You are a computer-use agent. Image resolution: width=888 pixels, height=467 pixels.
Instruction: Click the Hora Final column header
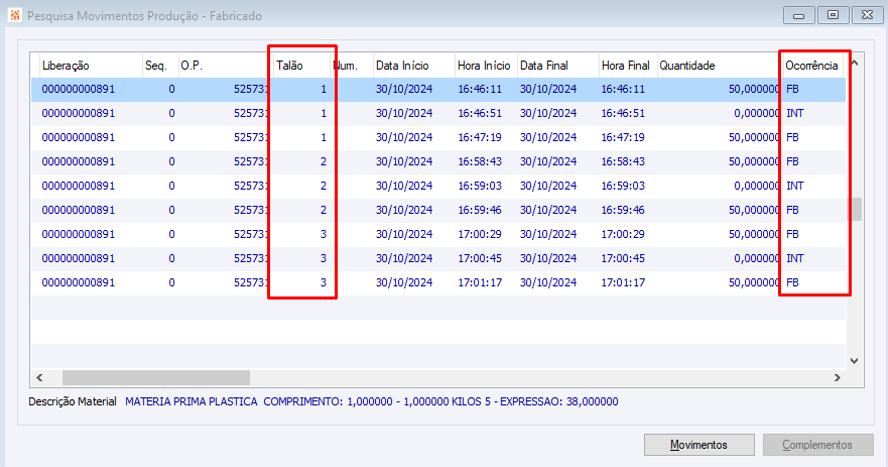pos(628,66)
